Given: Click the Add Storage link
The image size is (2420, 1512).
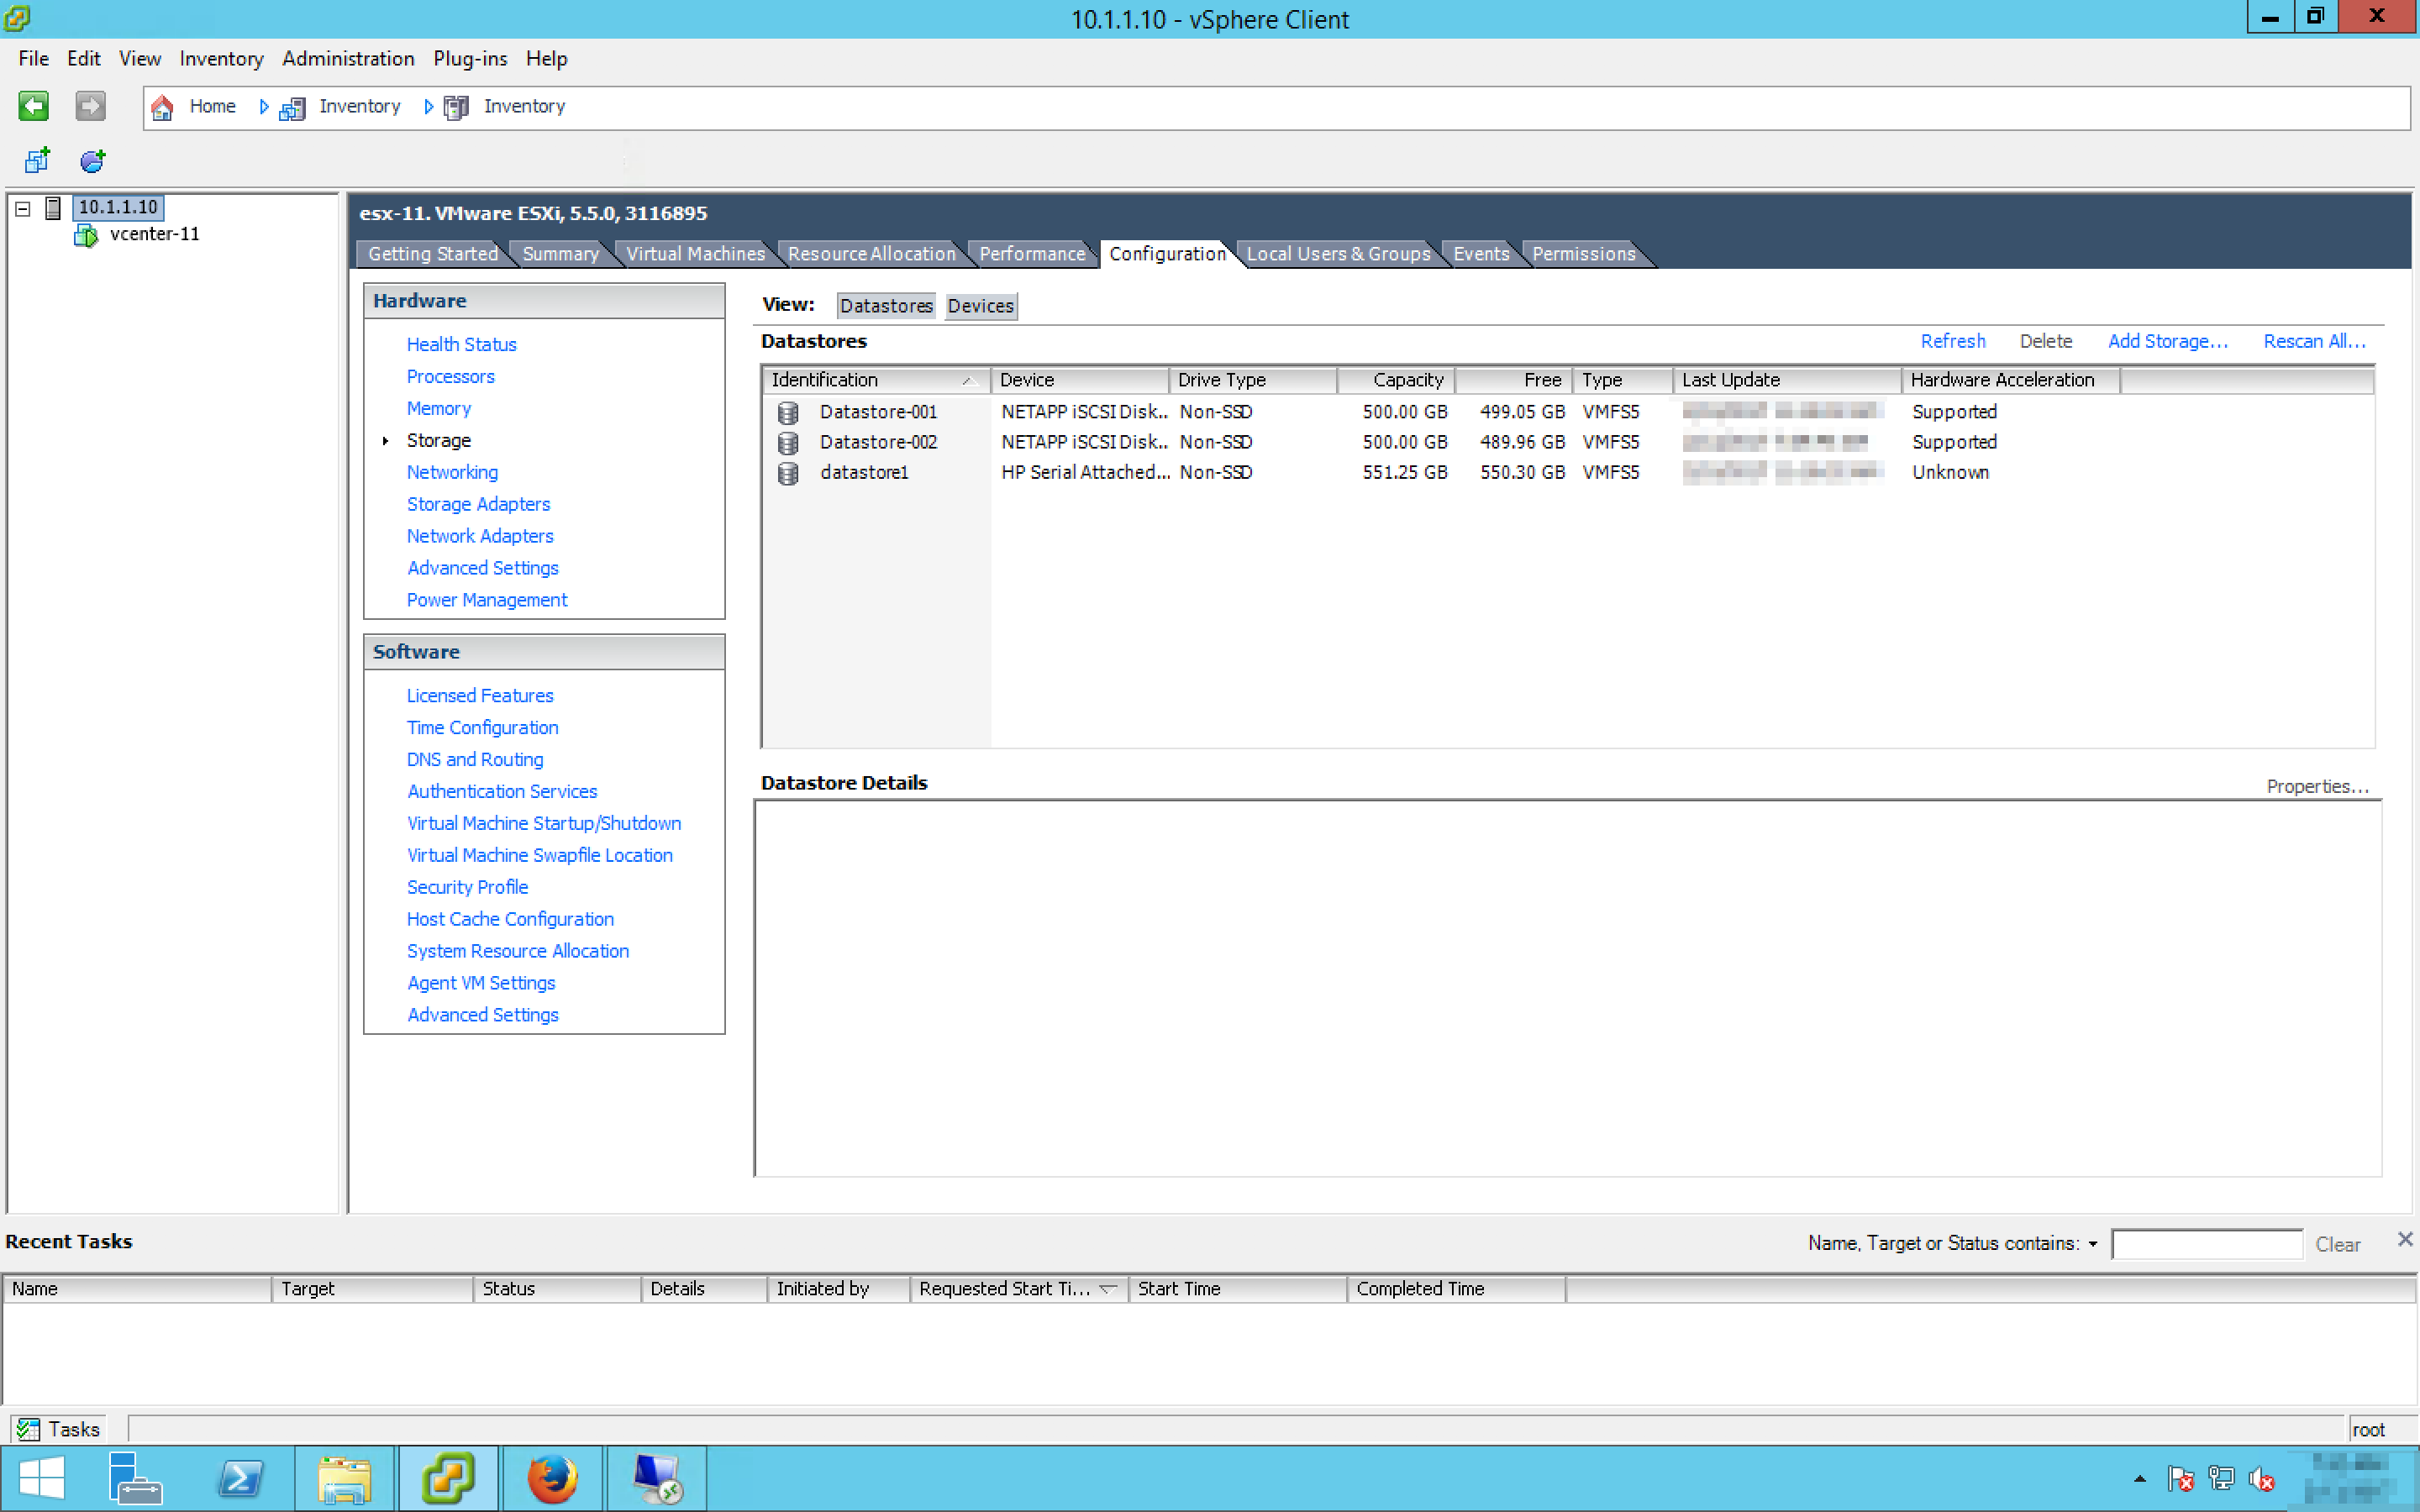Looking at the screenshot, I should coord(2167,341).
